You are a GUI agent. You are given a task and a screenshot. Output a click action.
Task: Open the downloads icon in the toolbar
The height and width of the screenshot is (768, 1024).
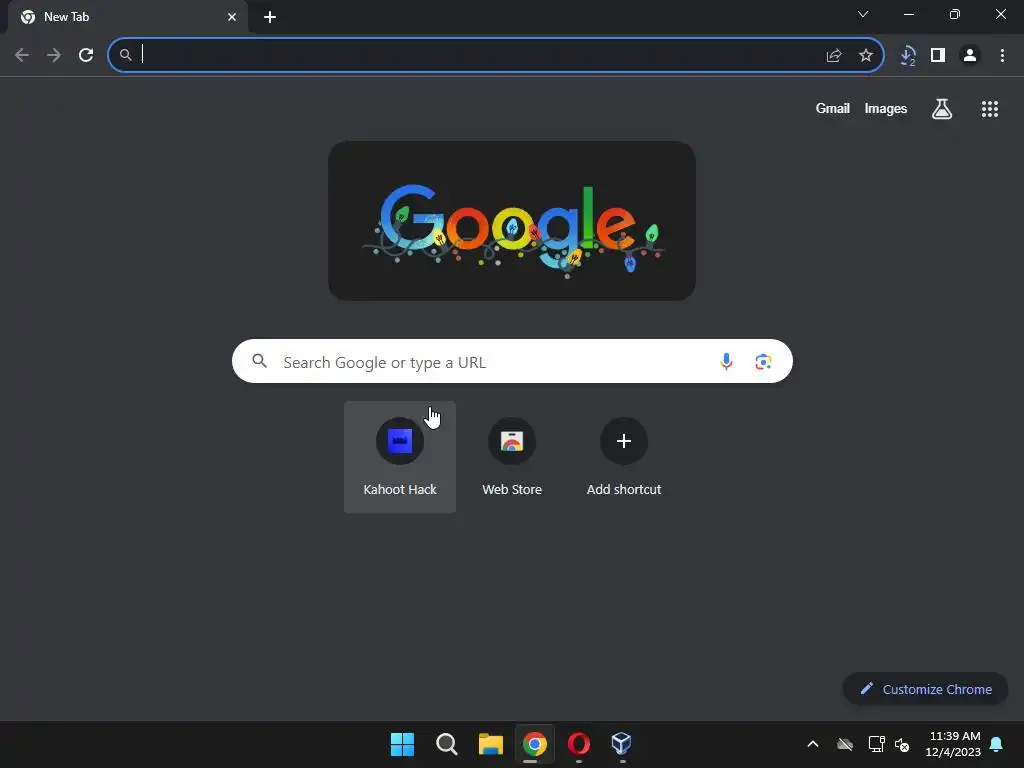tap(907, 56)
